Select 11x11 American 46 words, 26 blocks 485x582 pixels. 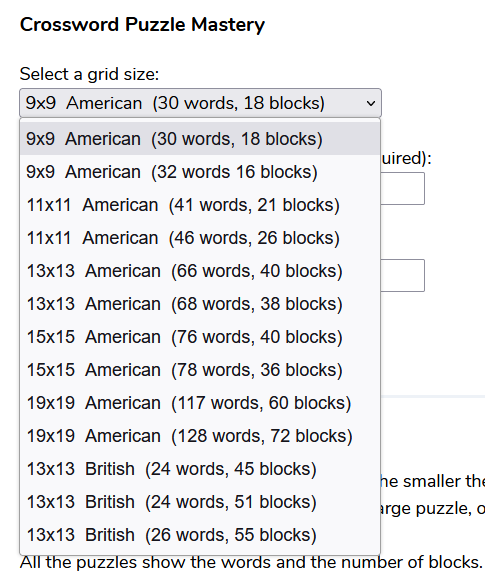pos(200,238)
